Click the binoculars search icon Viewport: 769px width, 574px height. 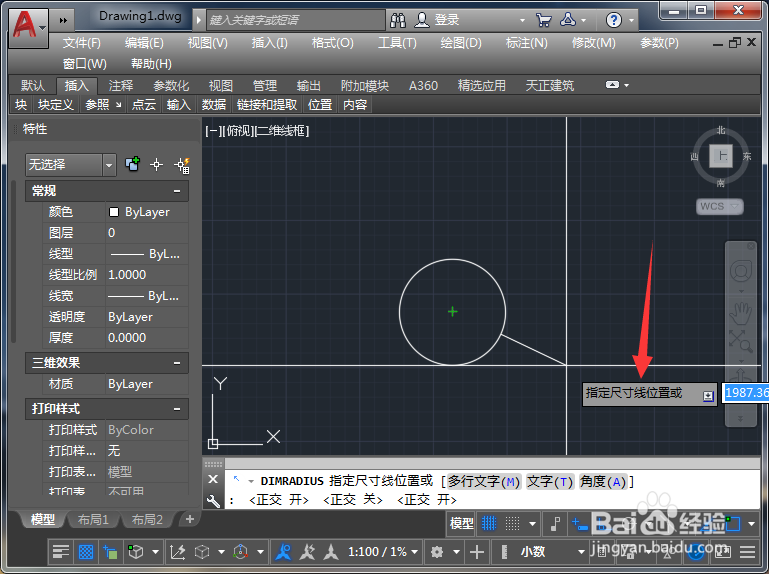pos(398,20)
